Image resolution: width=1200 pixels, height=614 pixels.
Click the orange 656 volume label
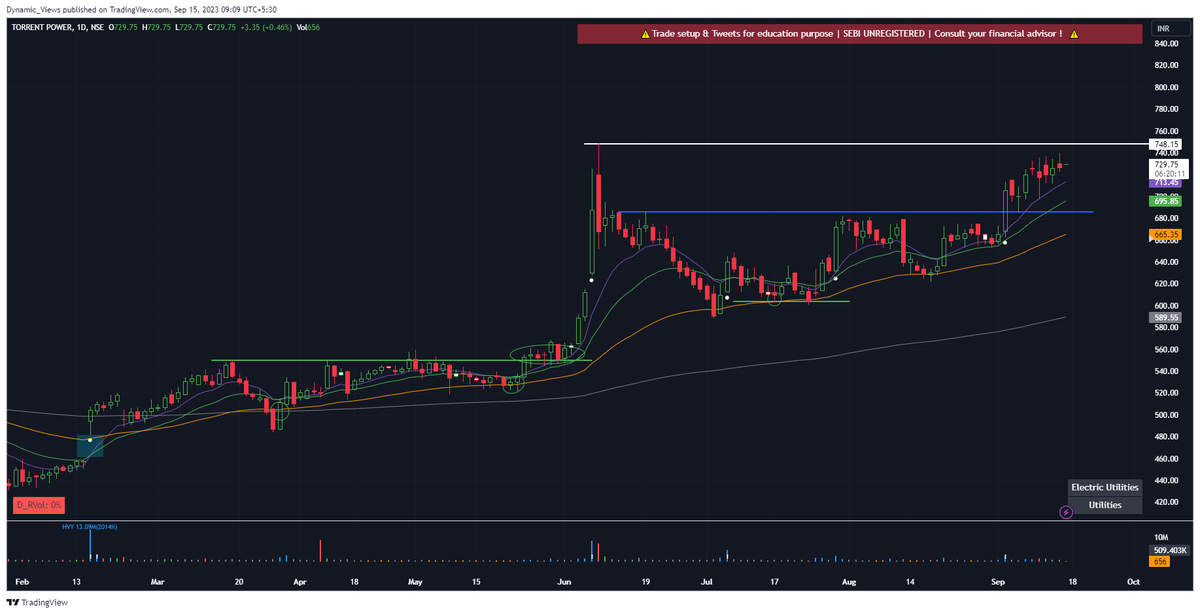pos(1159,562)
